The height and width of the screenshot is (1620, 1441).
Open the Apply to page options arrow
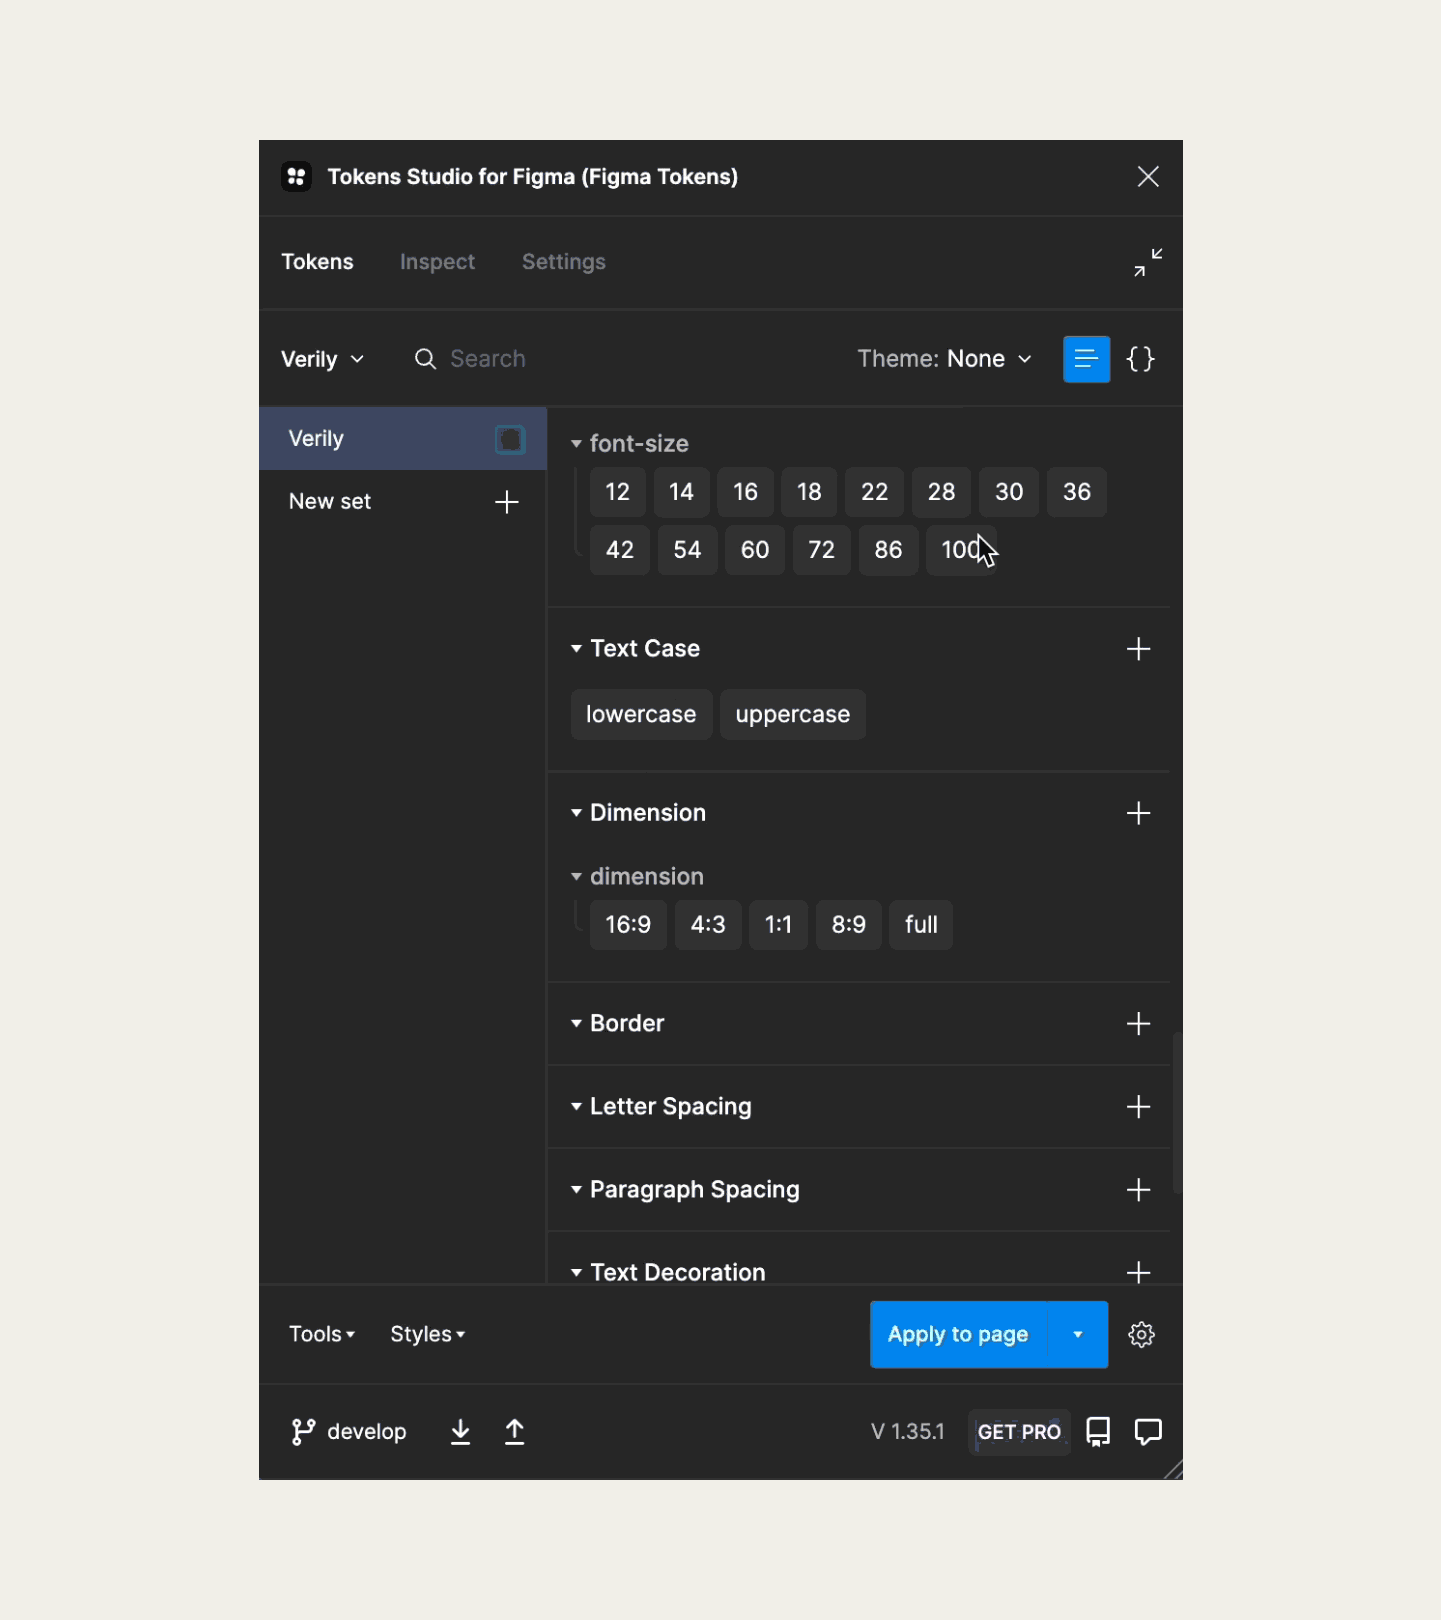click(1078, 1335)
